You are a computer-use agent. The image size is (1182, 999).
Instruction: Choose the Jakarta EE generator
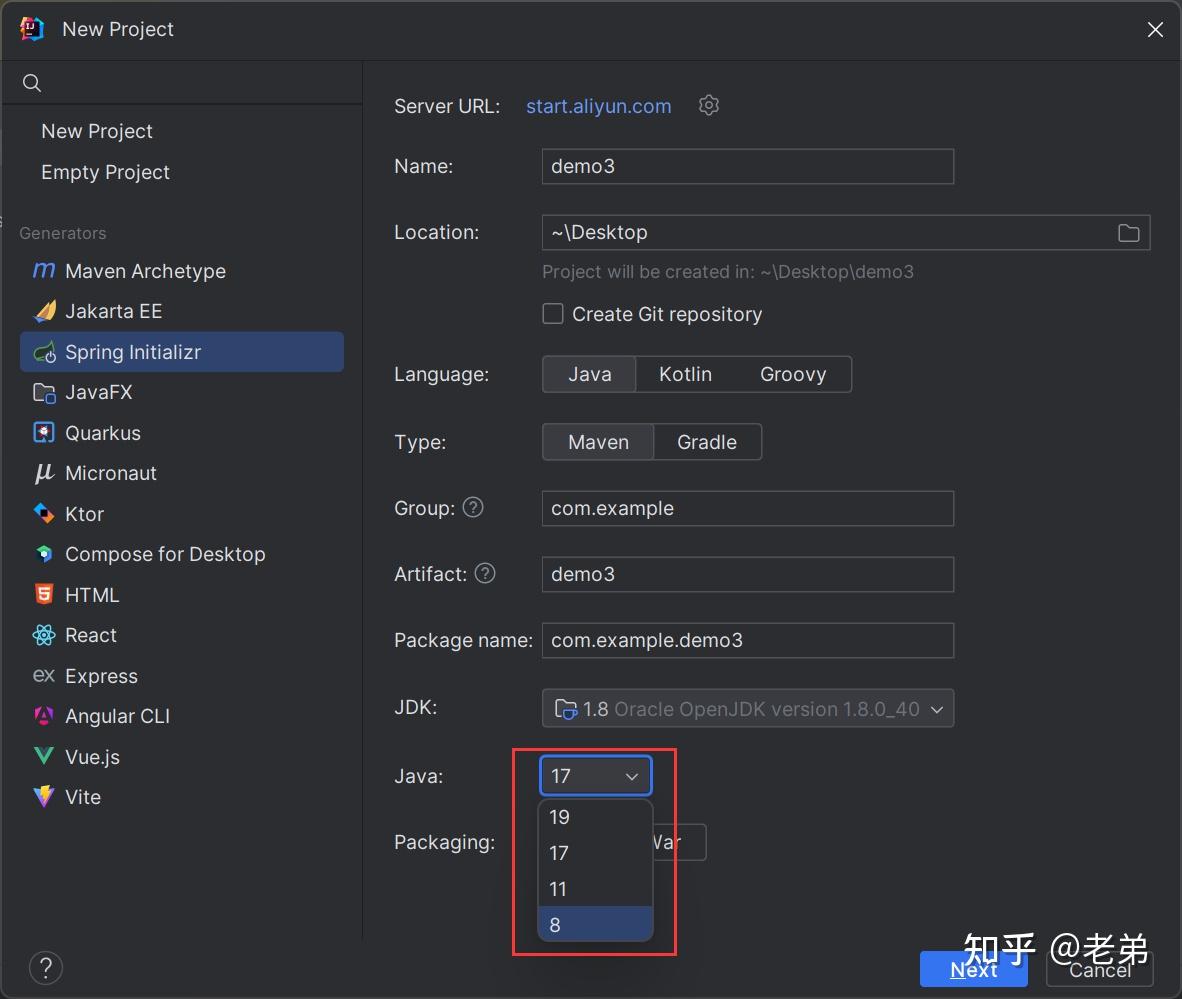tap(113, 311)
